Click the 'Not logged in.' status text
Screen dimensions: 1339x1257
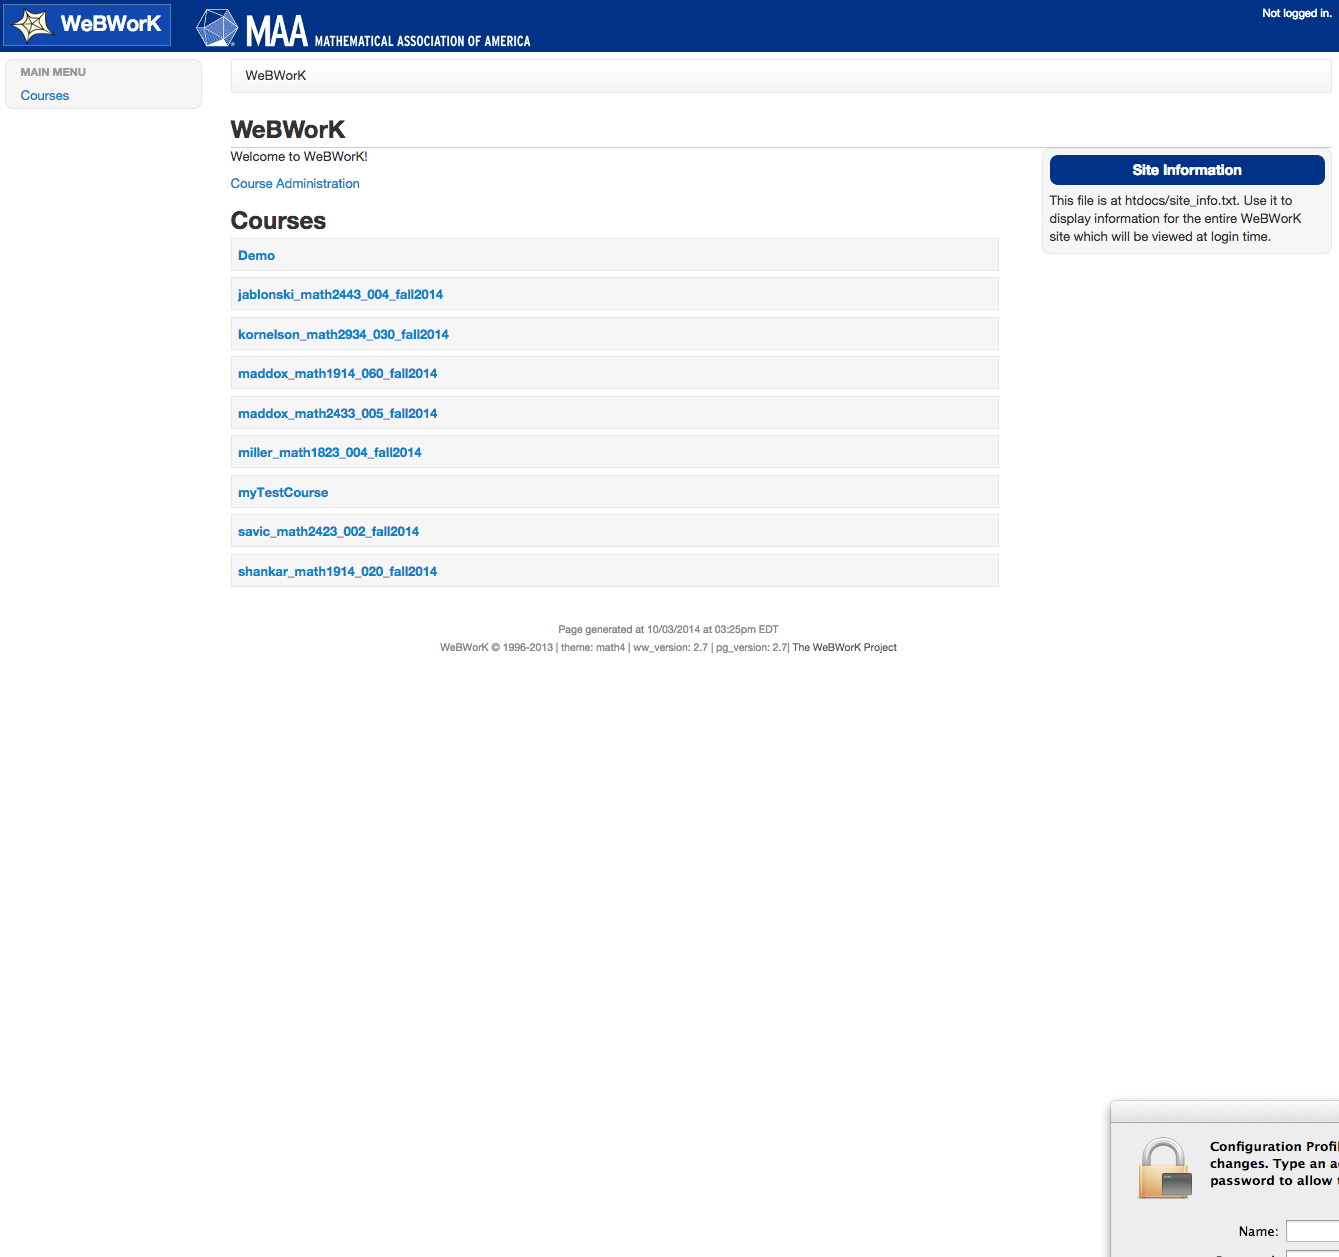pyautogui.click(x=1297, y=13)
